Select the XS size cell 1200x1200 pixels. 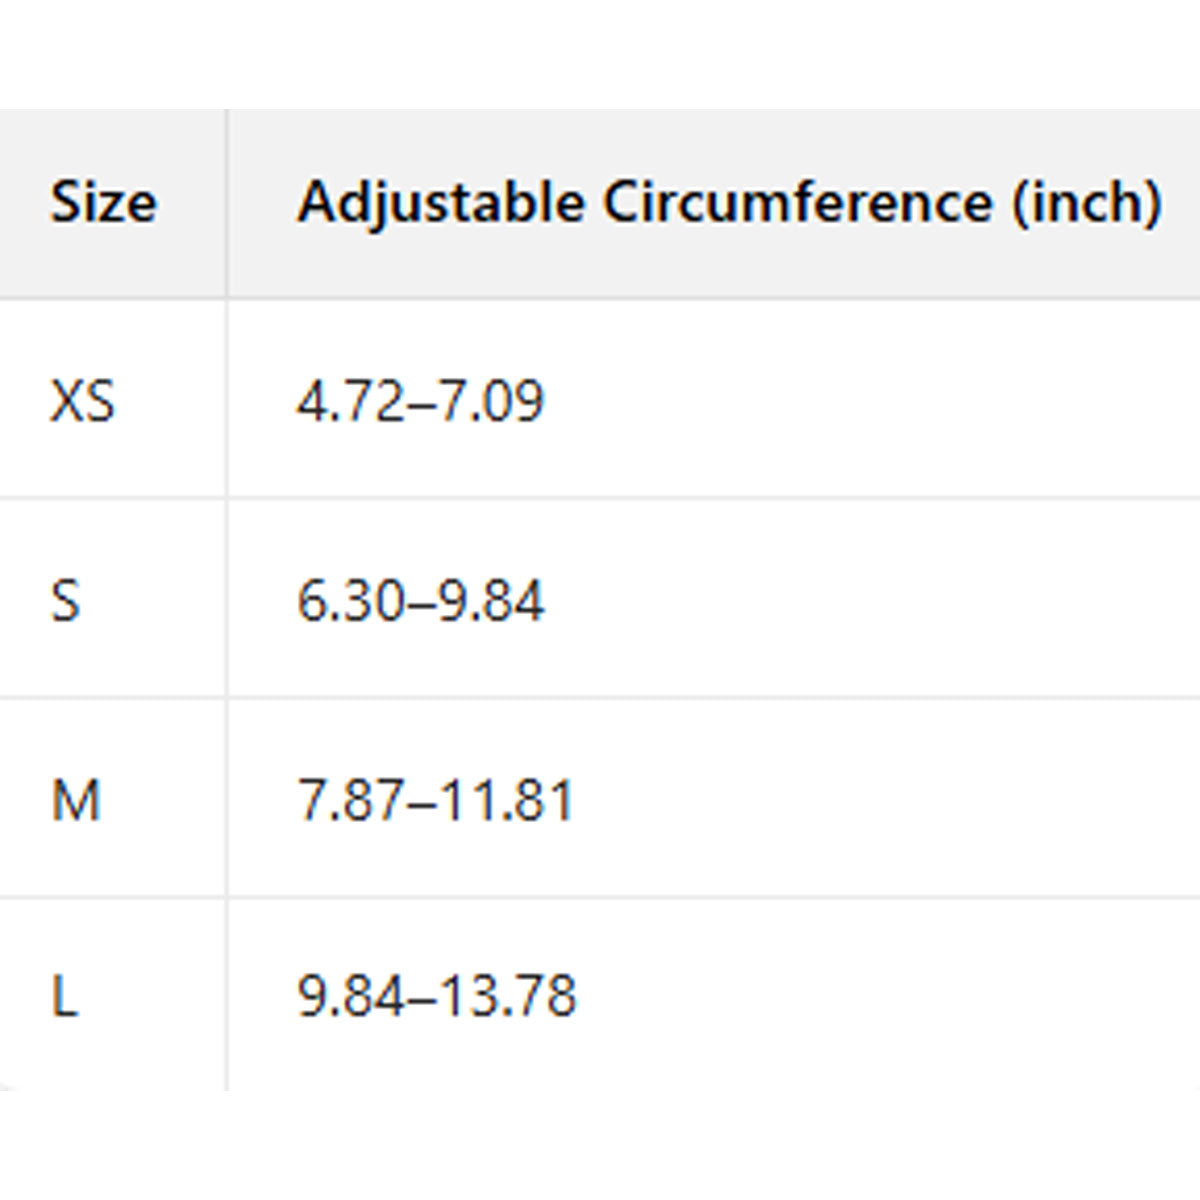(x=83, y=401)
